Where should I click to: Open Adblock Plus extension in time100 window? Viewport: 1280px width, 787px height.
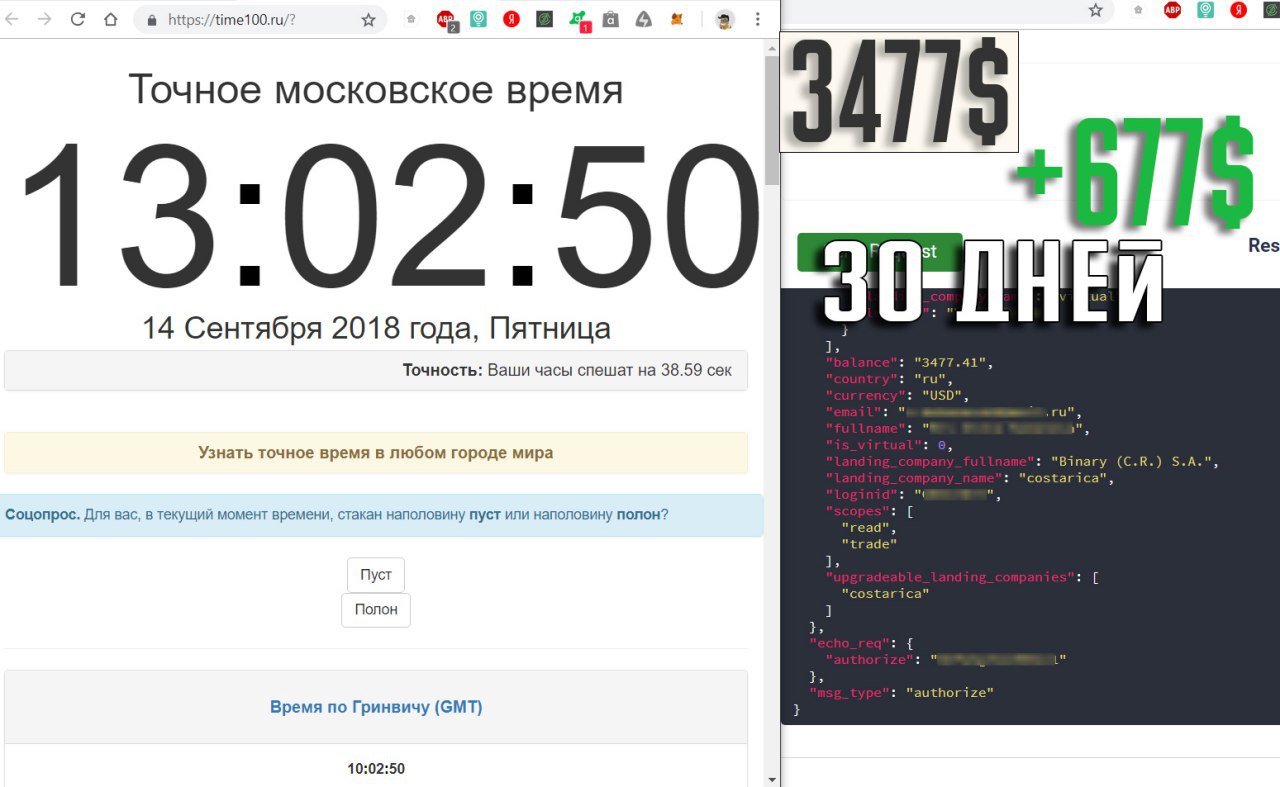point(446,20)
